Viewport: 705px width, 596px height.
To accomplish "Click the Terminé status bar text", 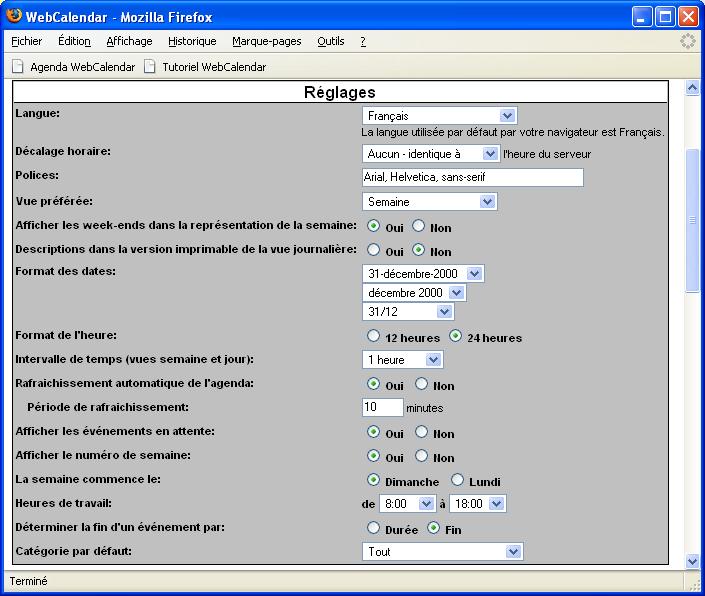I will point(28,581).
